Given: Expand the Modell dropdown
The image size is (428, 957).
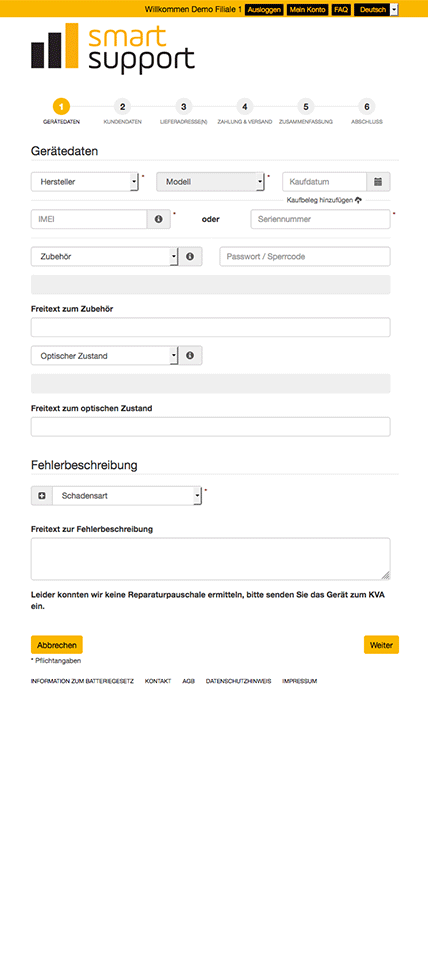Looking at the screenshot, I should tap(211, 181).
